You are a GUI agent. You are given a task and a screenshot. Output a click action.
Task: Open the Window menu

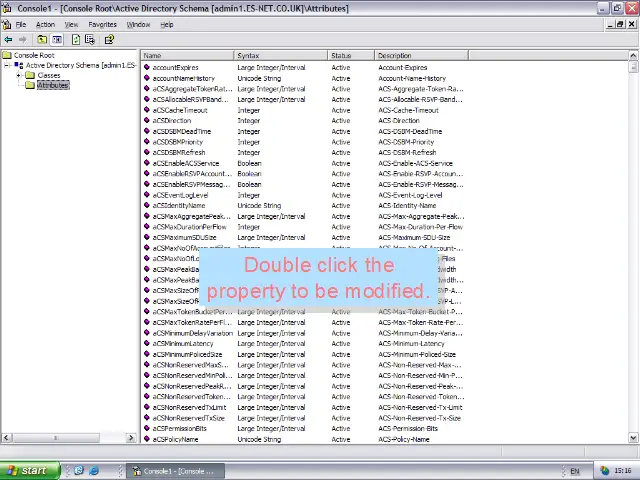coord(138,24)
